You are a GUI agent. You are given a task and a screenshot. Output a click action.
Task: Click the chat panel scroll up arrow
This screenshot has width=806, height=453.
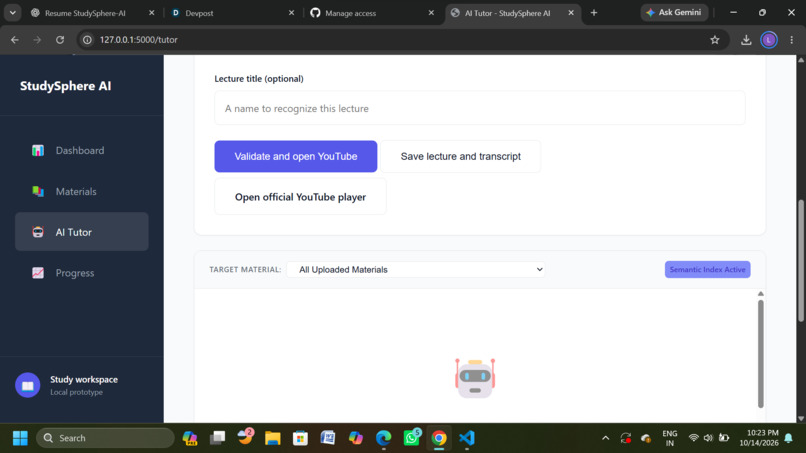(x=760, y=294)
